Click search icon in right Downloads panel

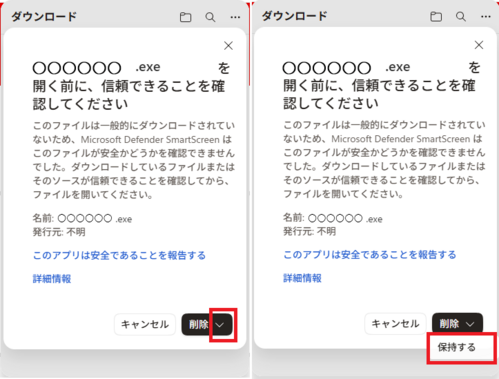pyautogui.click(x=461, y=16)
